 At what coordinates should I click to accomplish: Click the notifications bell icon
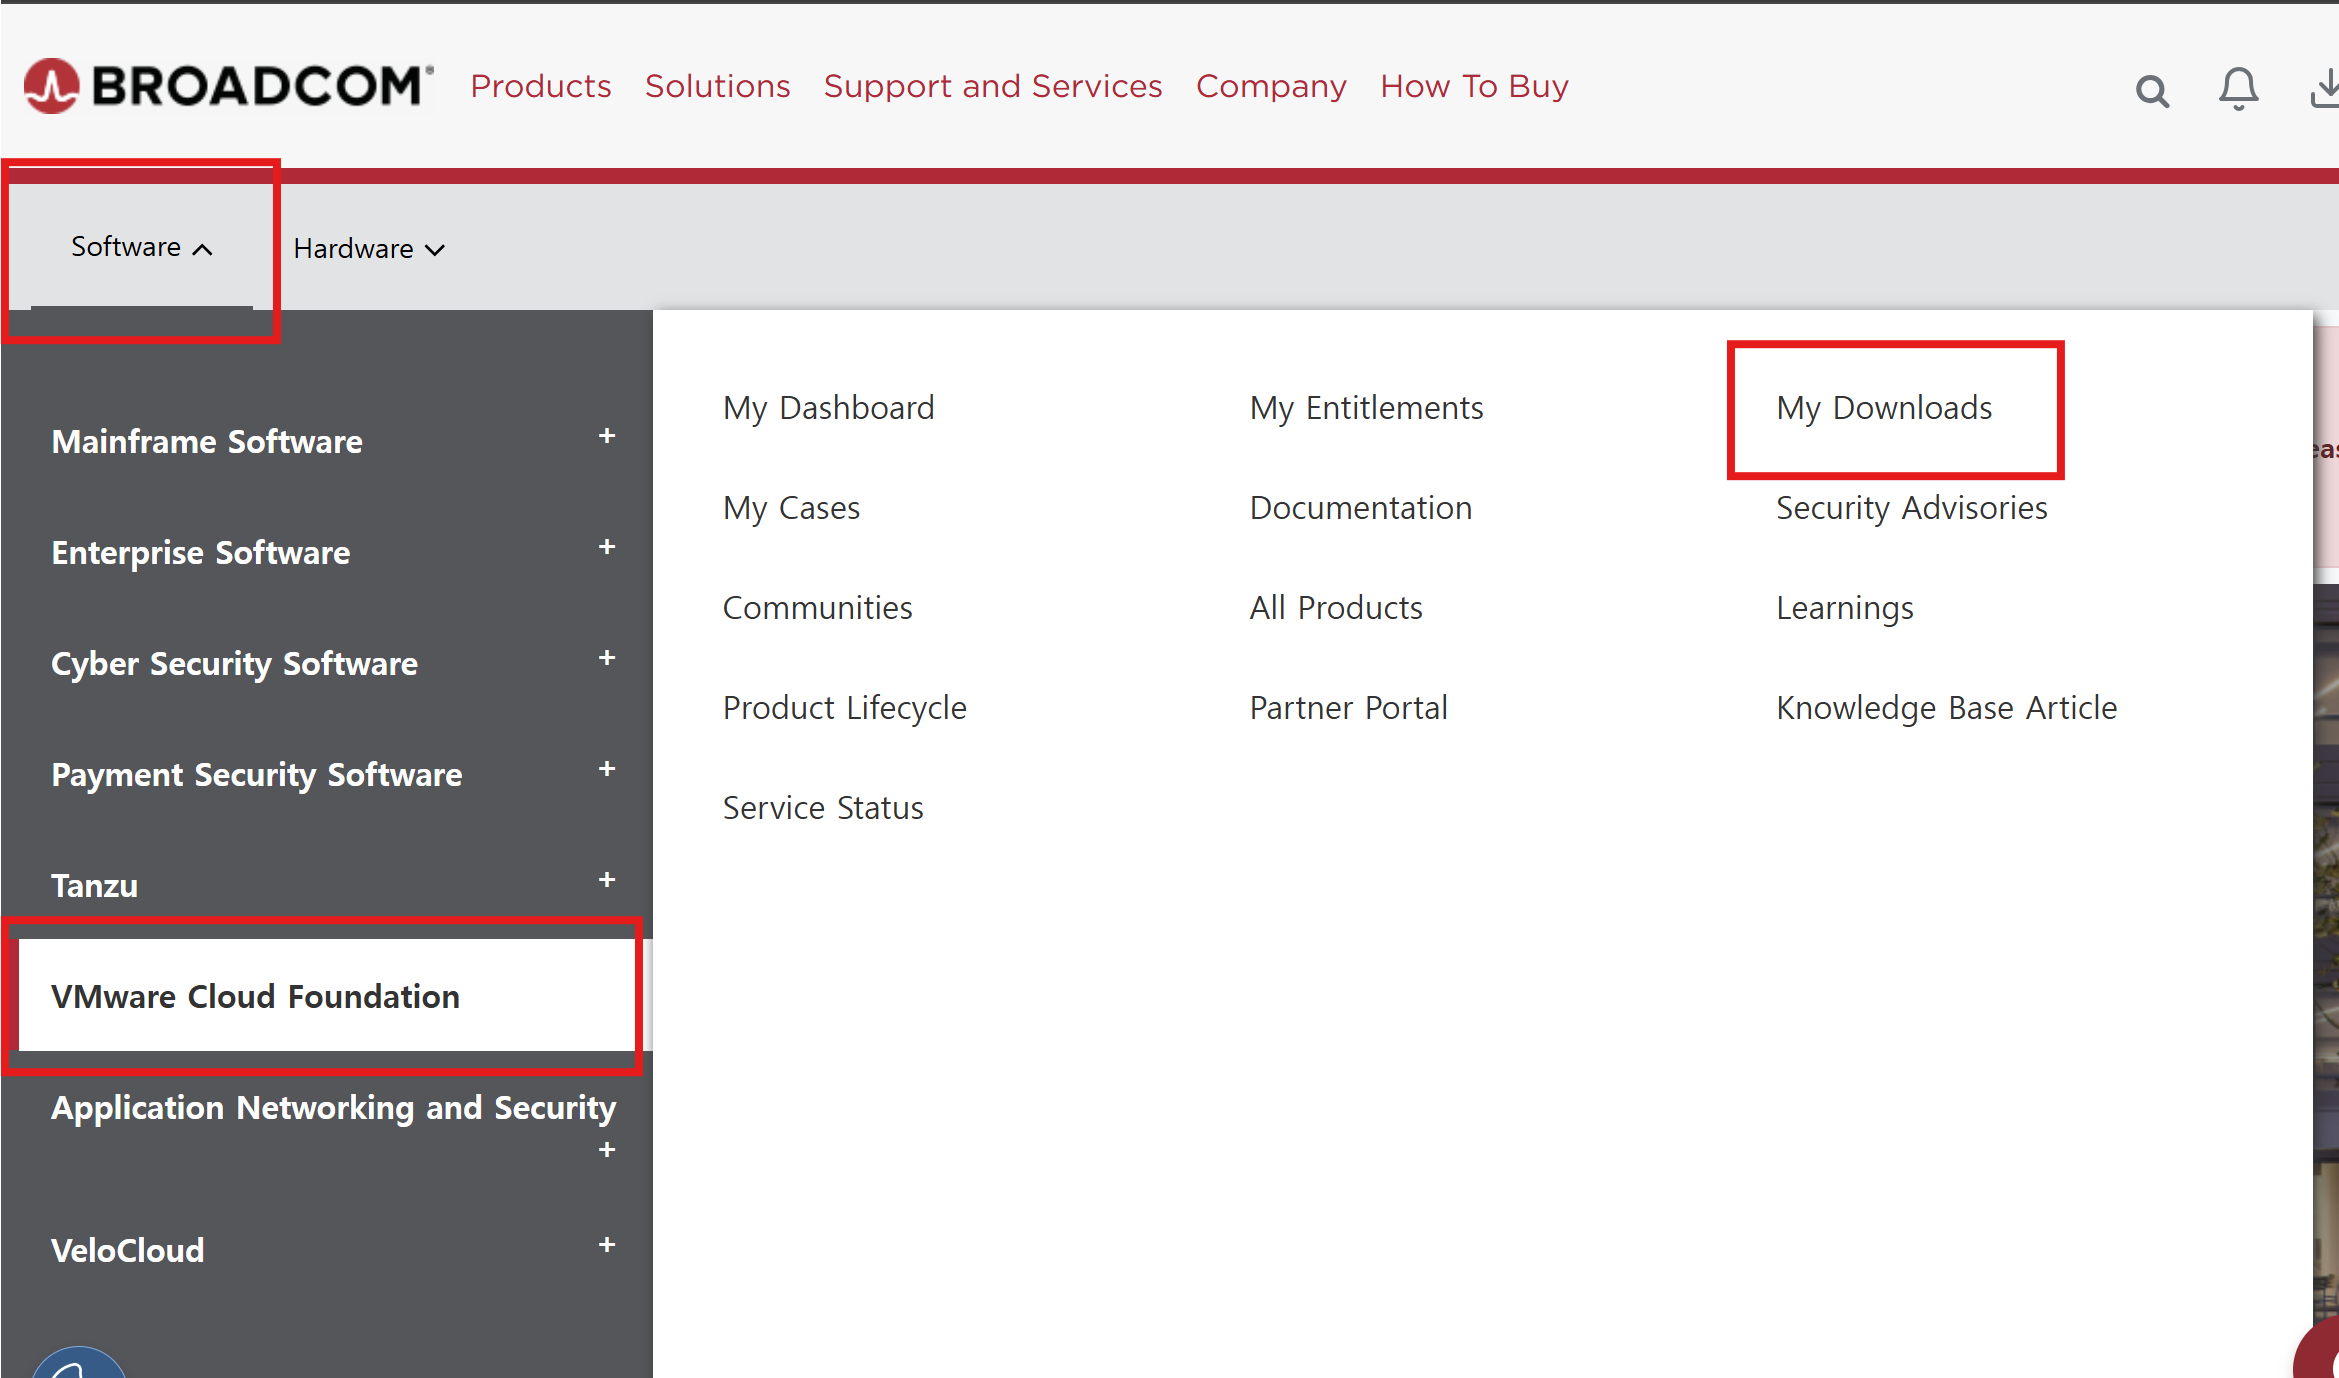pyautogui.click(x=2238, y=89)
